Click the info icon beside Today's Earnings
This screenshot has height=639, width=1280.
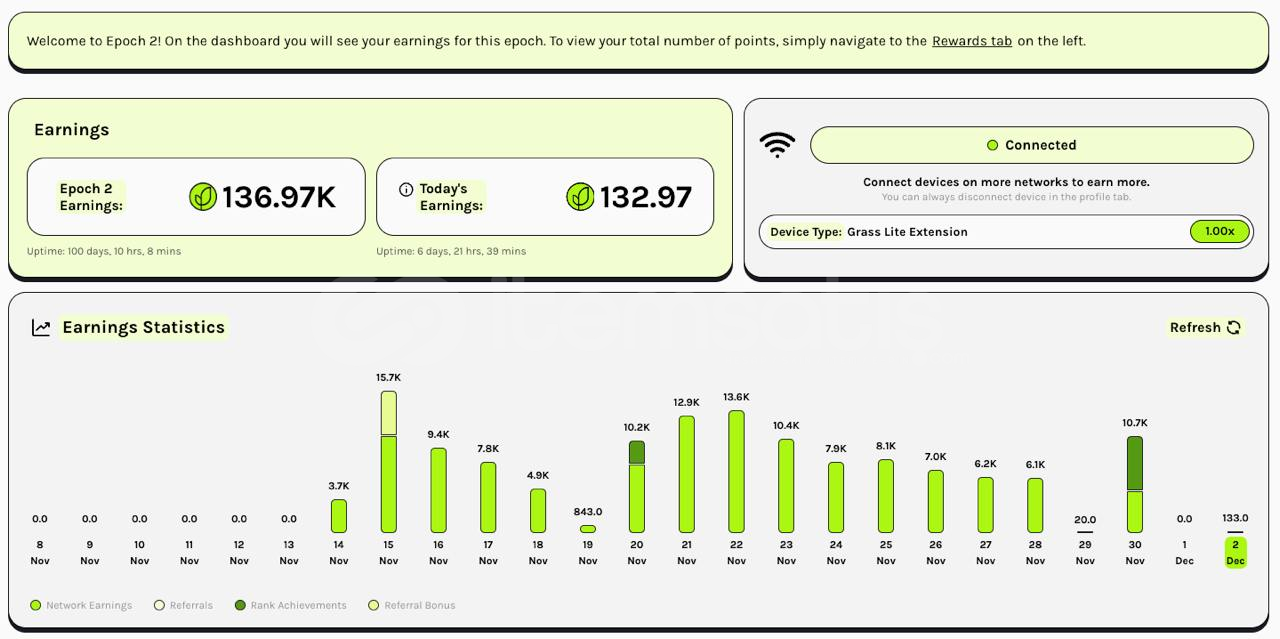coord(406,189)
